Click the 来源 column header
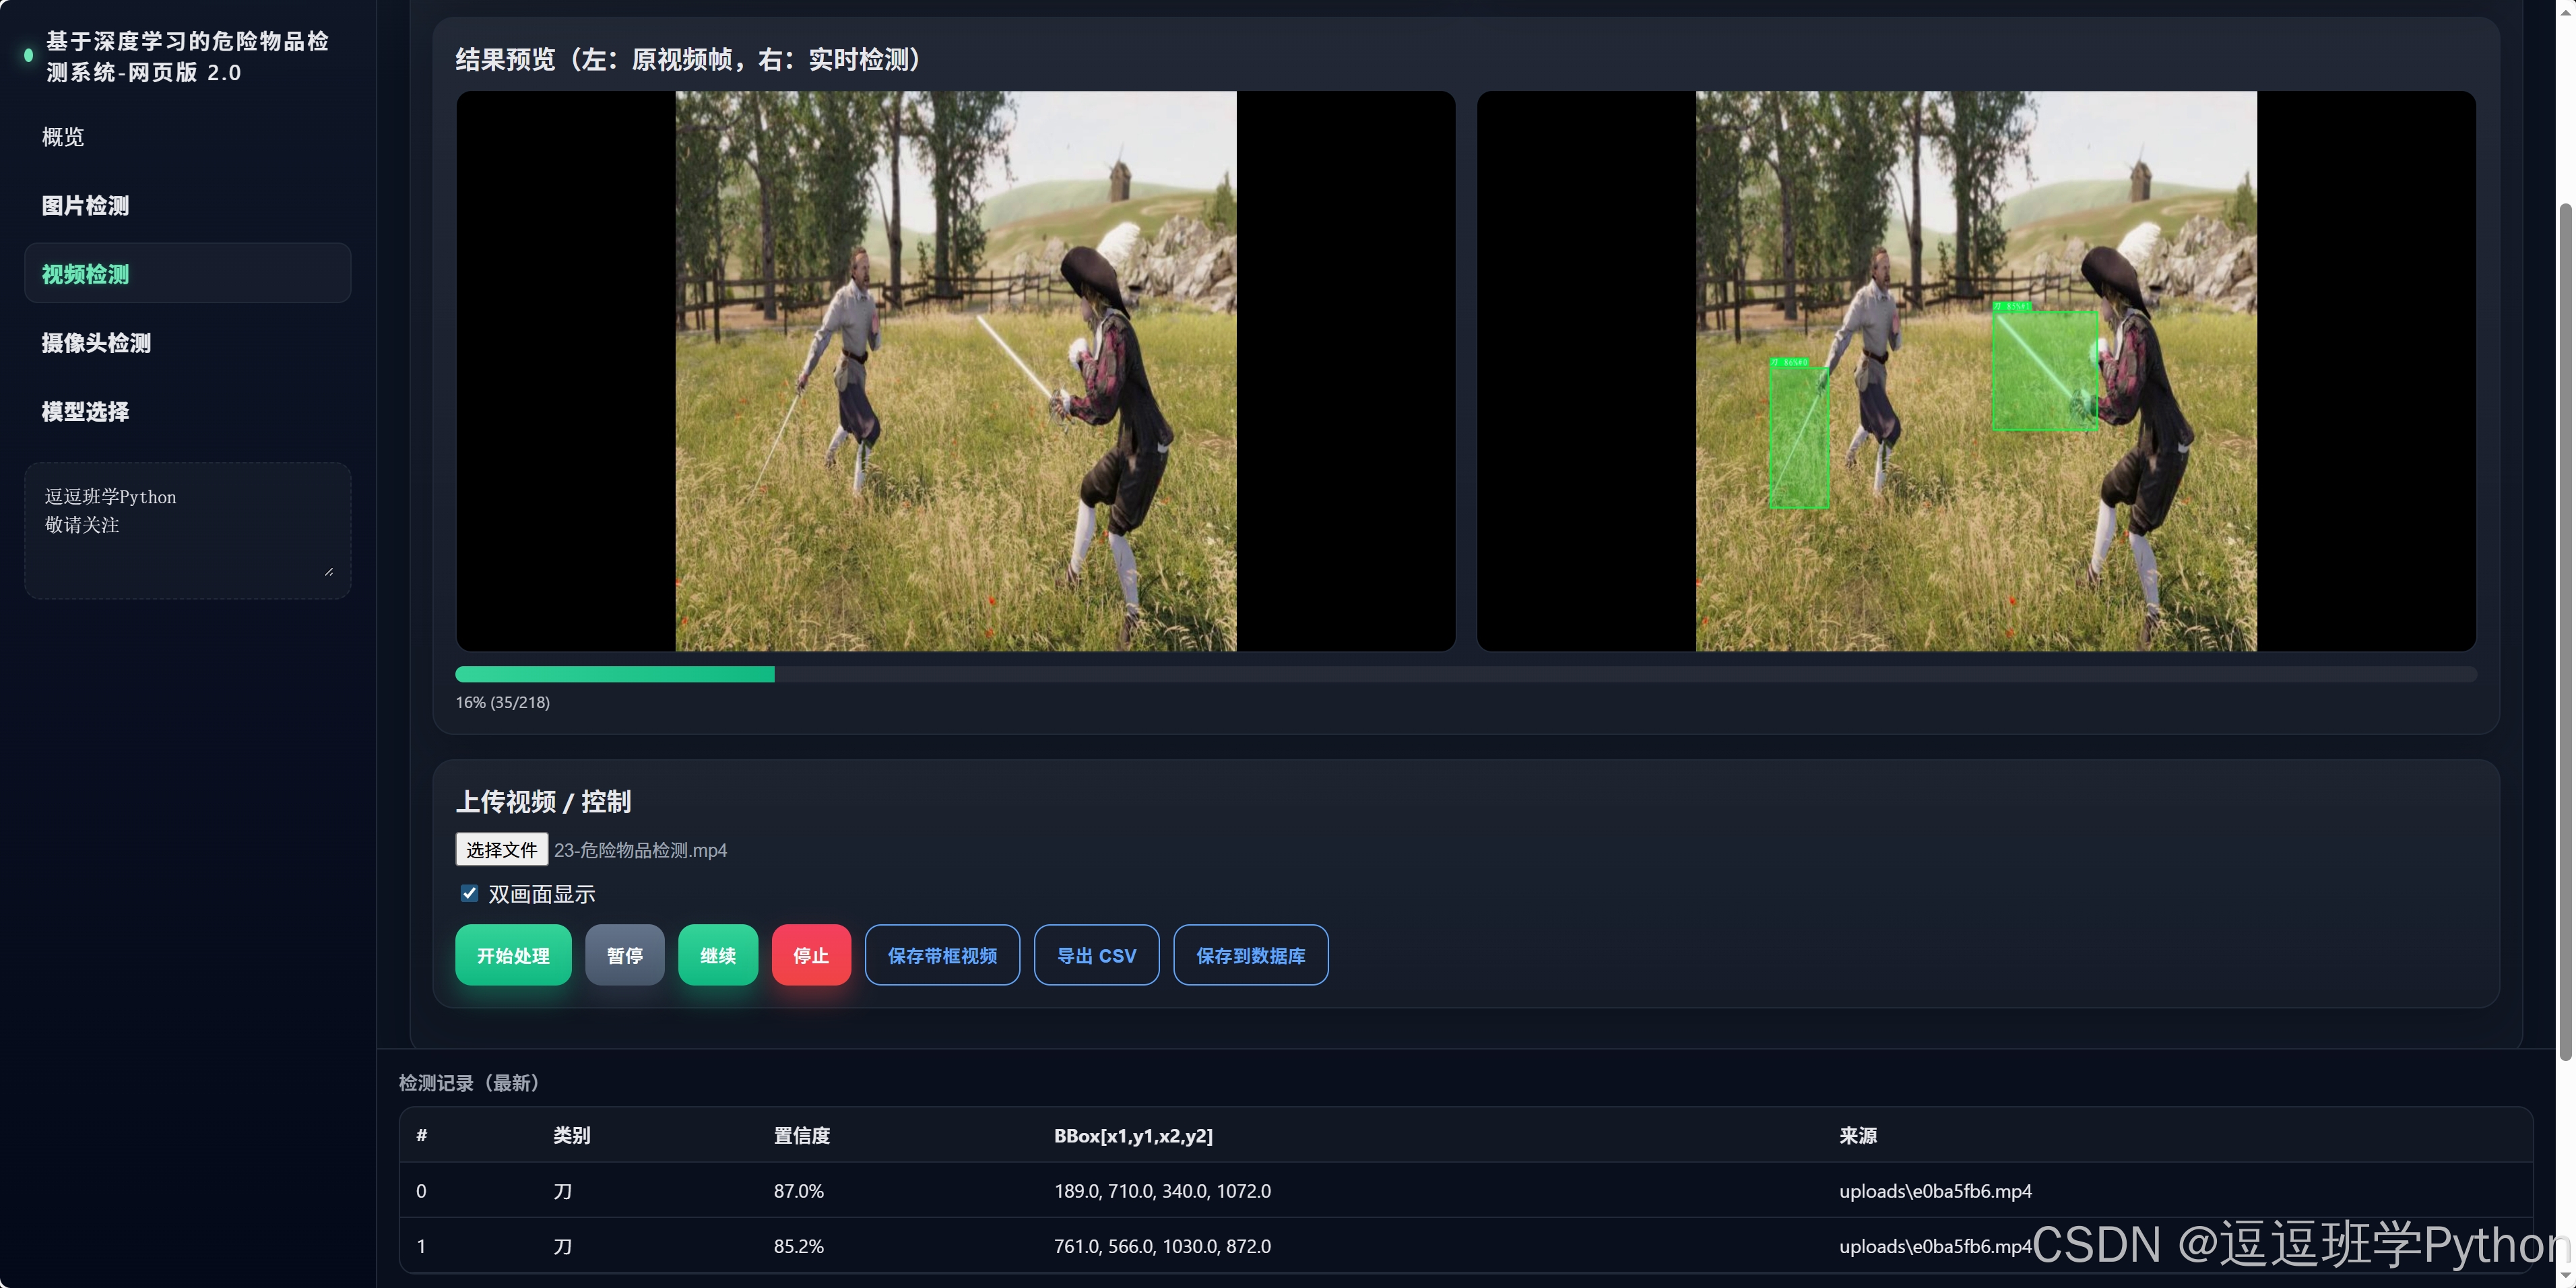The height and width of the screenshot is (1288, 2576). pyautogui.click(x=1858, y=1135)
